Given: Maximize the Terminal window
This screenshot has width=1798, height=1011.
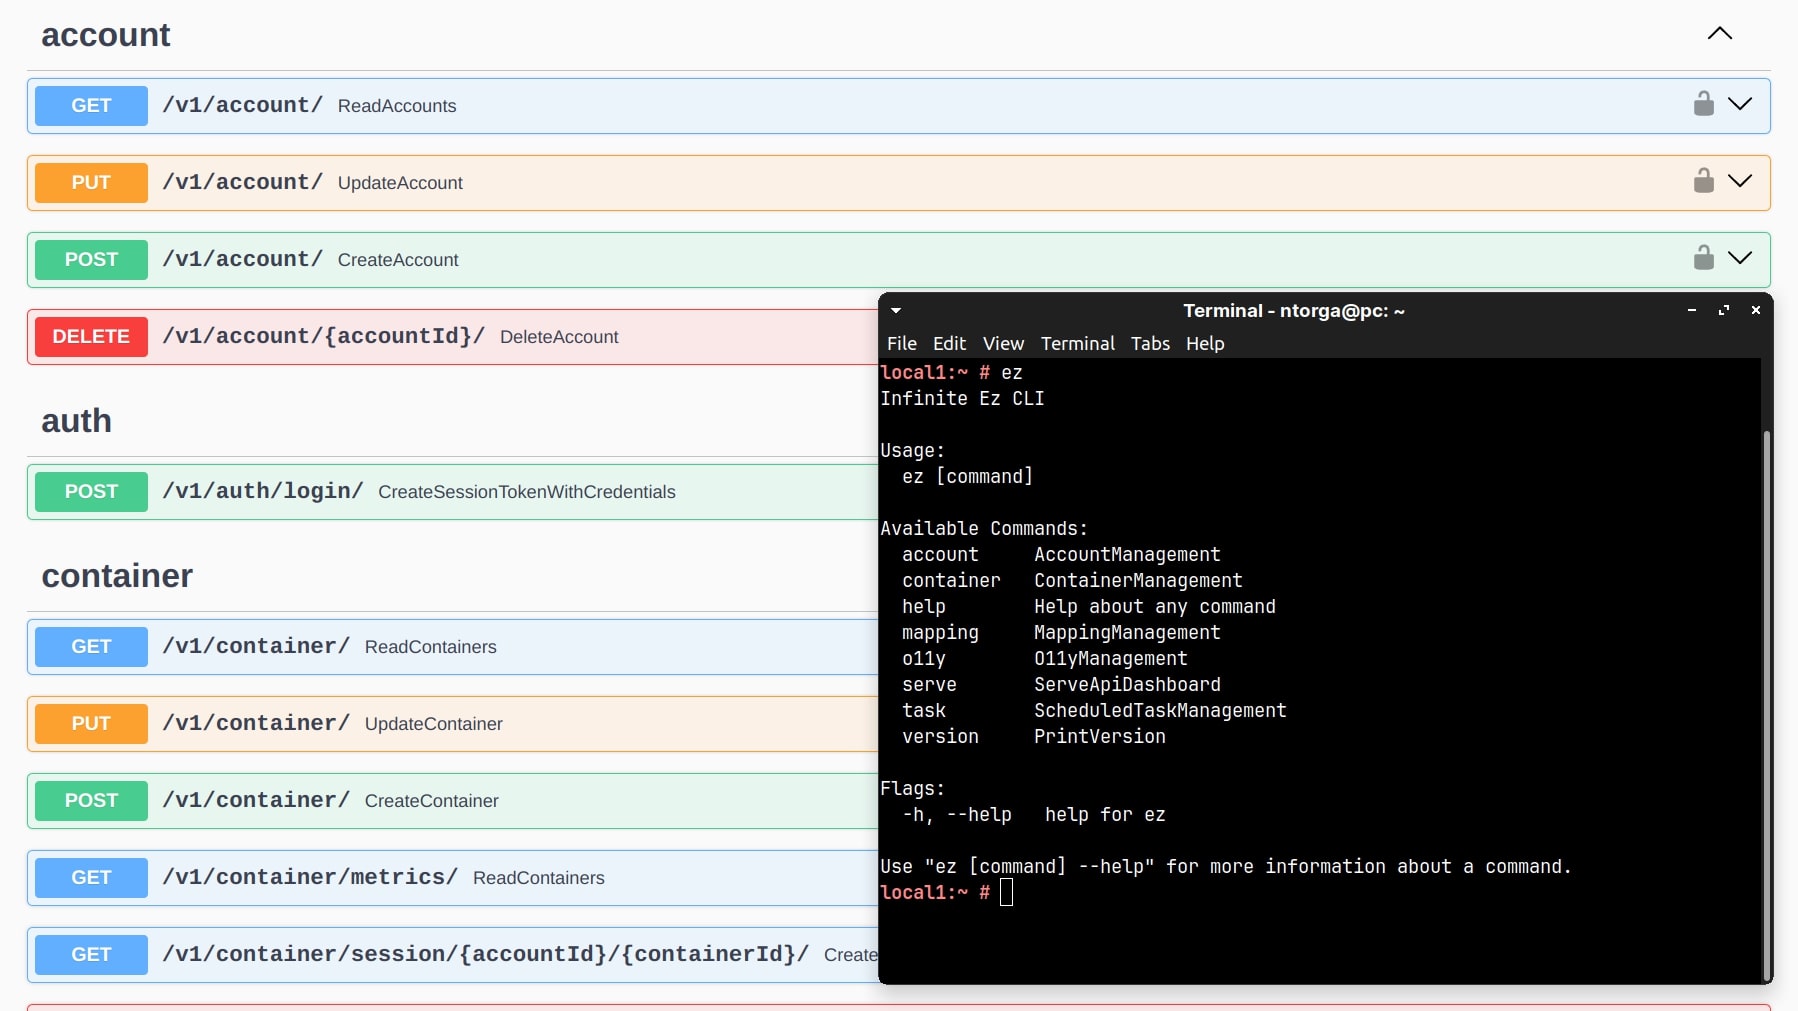Looking at the screenshot, I should pos(1723,311).
